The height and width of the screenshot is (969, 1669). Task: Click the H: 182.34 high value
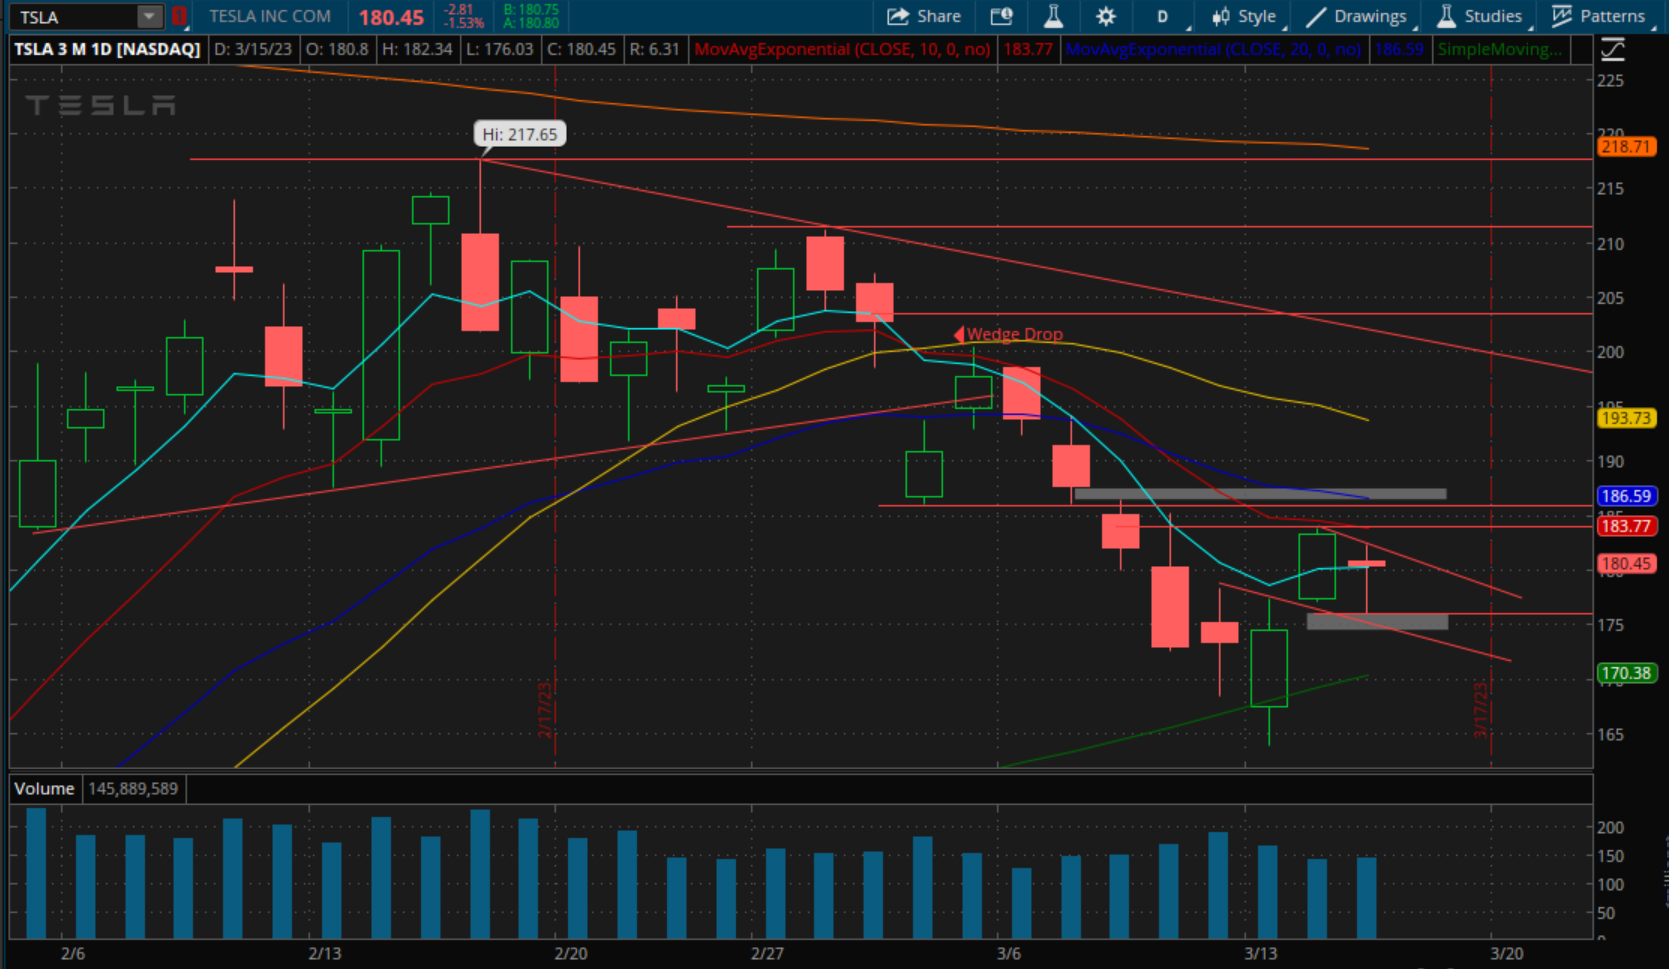click(x=417, y=49)
